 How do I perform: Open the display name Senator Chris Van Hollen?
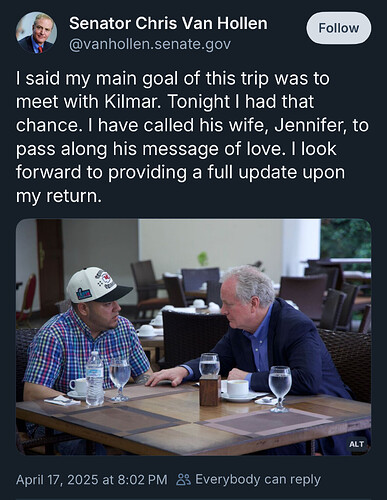click(x=168, y=23)
